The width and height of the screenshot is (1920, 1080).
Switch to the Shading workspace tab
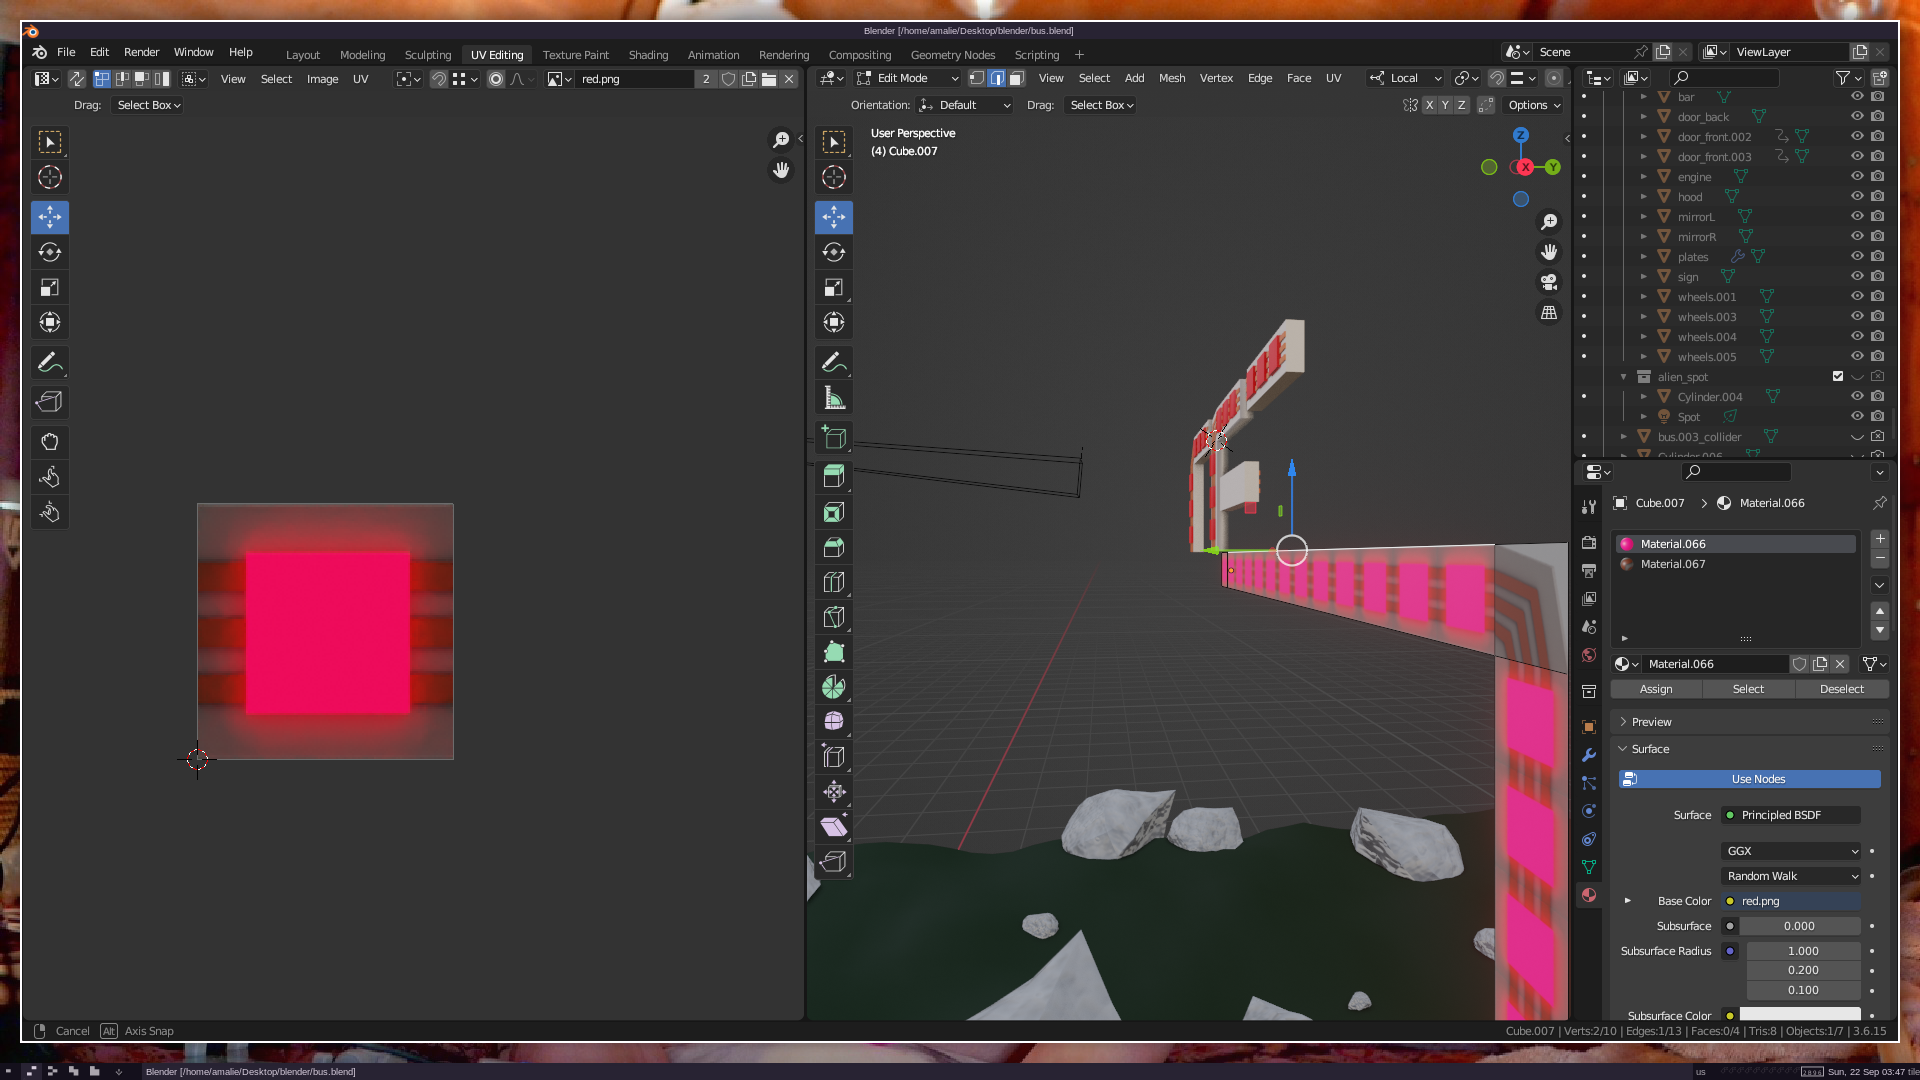(648, 55)
